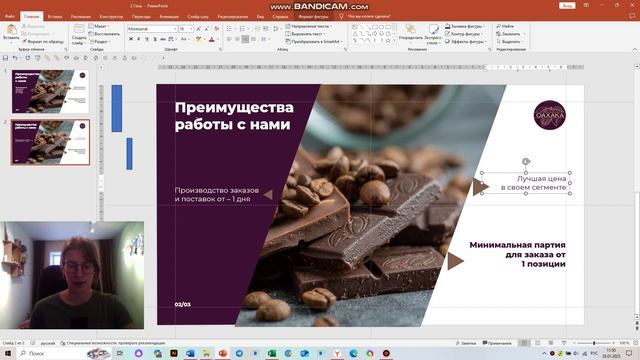640x360 pixels.
Task: Open the Section (Раздел) dropdown
Action: coord(99,42)
